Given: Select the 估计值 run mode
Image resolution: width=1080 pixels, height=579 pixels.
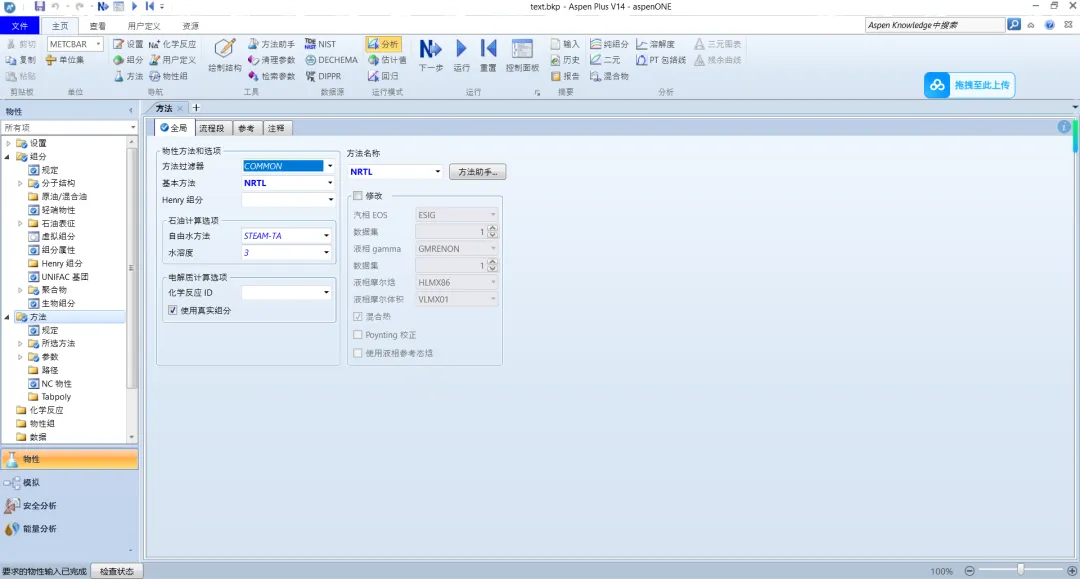Looking at the screenshot, I should click(386, 60).
